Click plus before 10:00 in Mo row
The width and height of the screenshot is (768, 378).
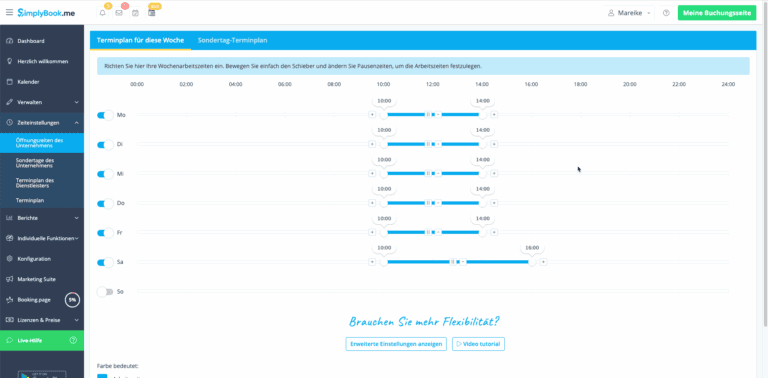pos(372,115)
